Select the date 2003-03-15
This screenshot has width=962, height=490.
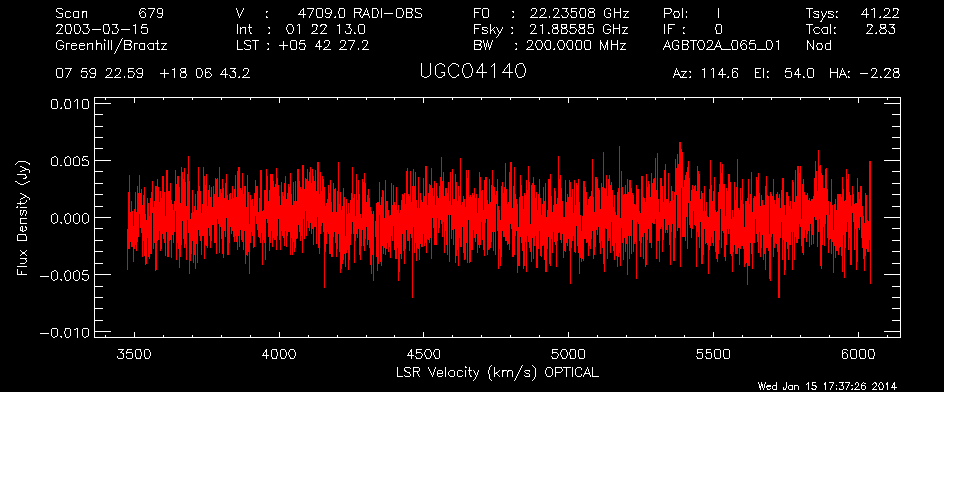(x=102, y=29)
